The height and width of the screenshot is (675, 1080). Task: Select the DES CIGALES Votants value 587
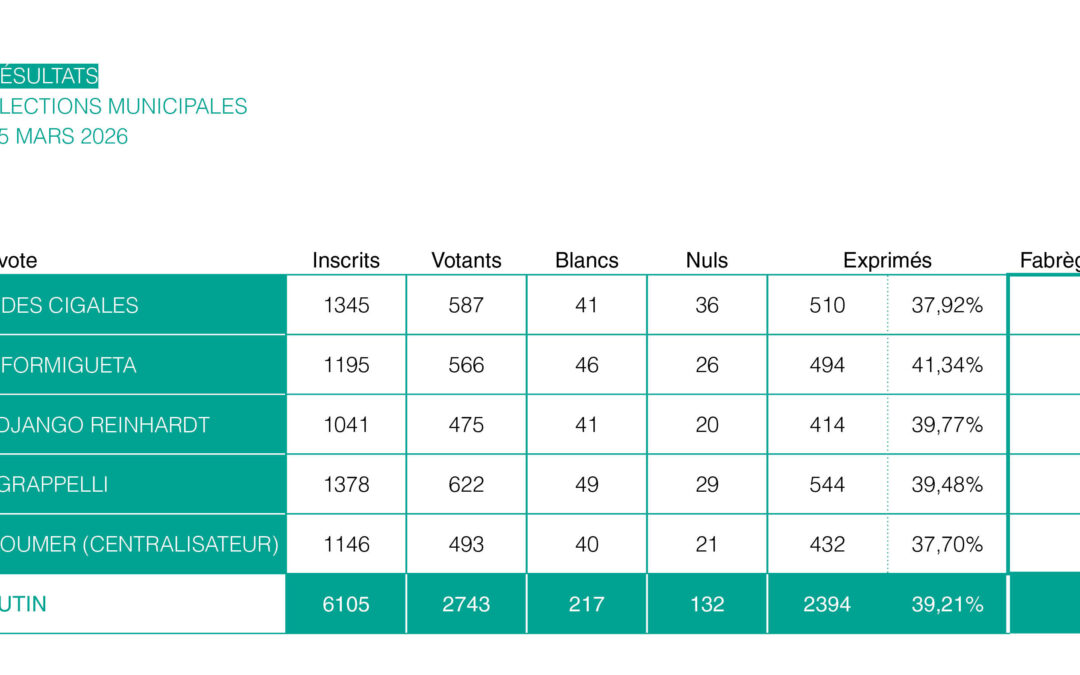(466, 305)
